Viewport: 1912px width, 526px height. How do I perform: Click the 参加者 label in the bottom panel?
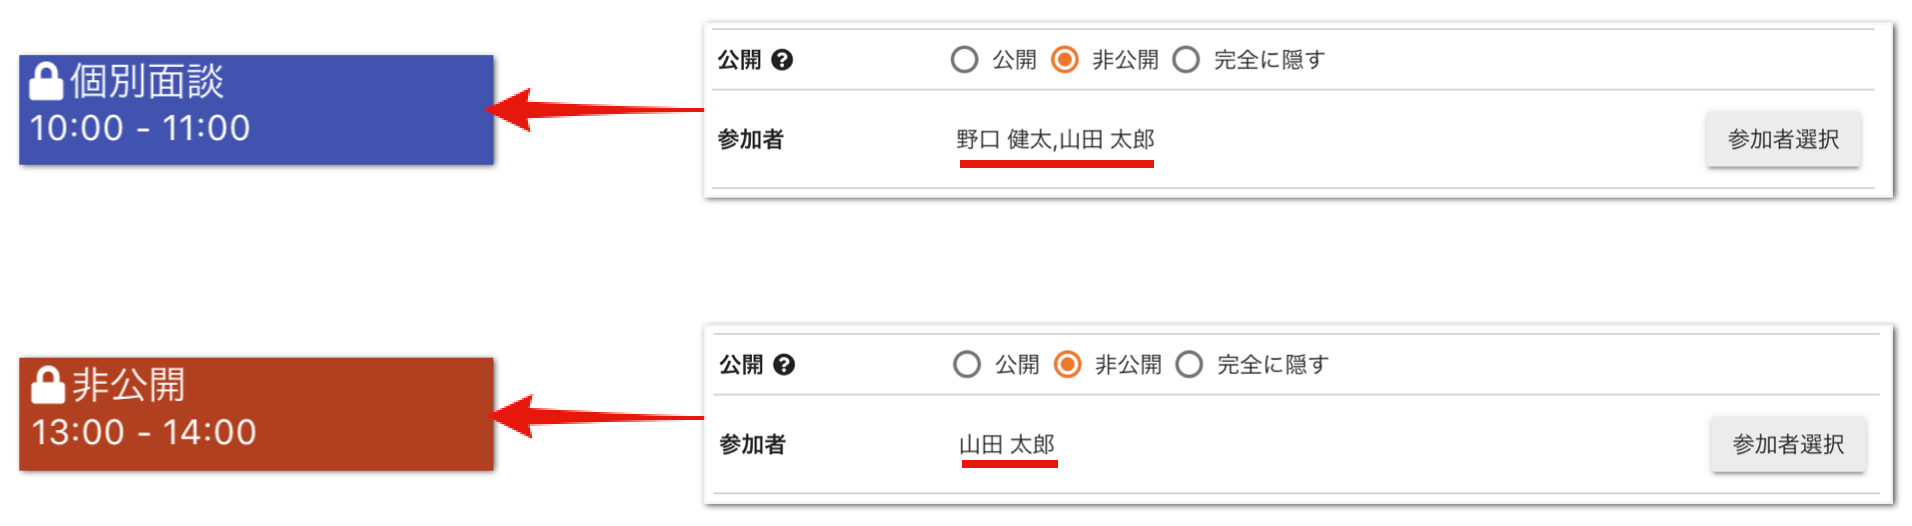pyautogui.click(x=752, y=444)
